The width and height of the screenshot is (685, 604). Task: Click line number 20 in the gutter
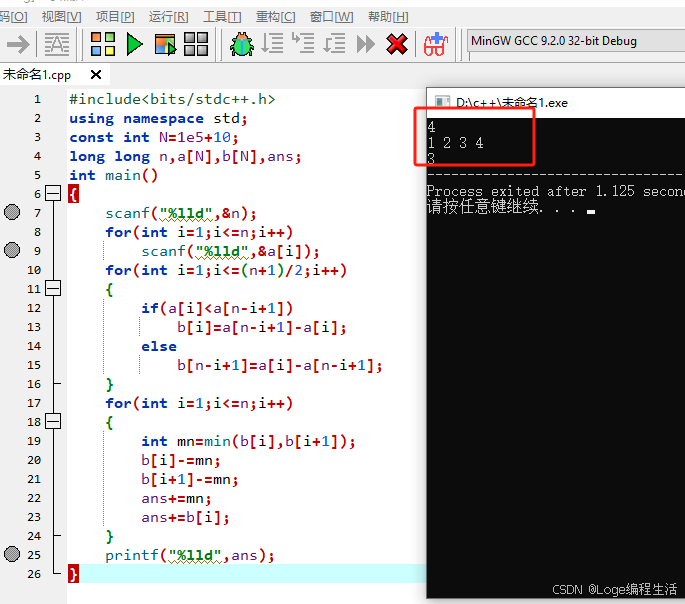[34, 460]
